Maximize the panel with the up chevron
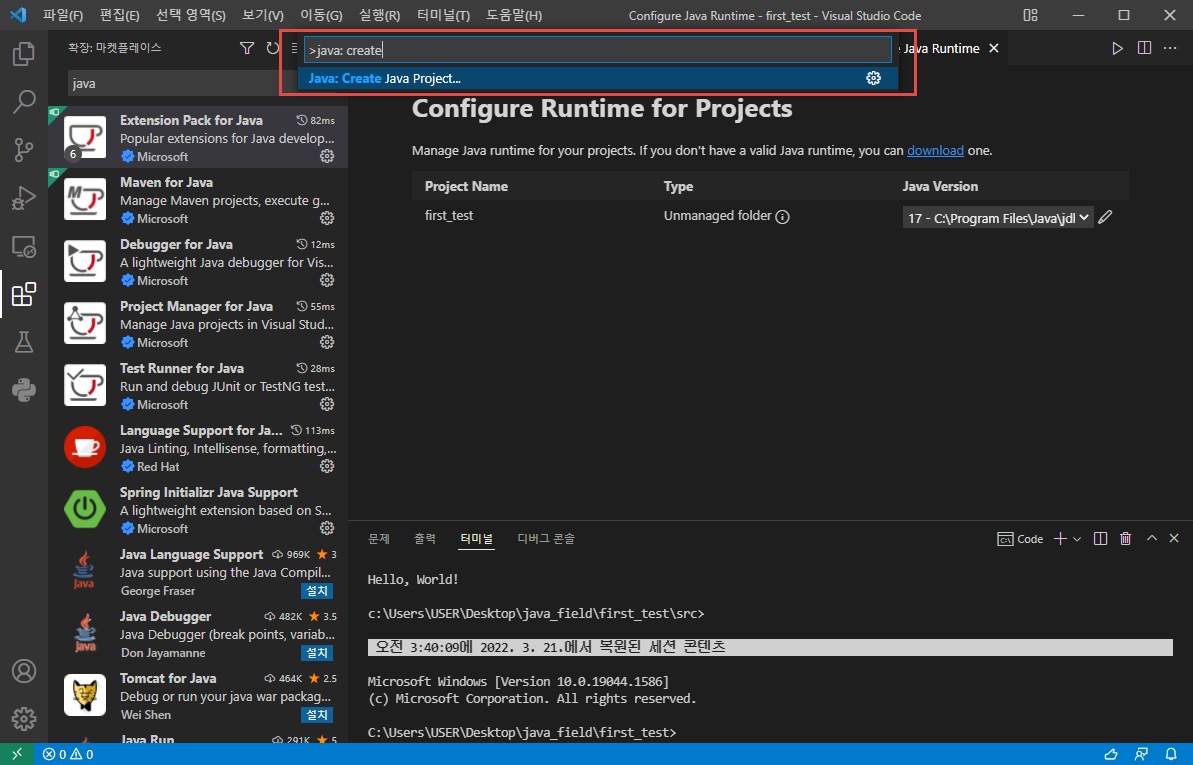This screenshot has width=1193, height=765. click(x=1151, y=538)
